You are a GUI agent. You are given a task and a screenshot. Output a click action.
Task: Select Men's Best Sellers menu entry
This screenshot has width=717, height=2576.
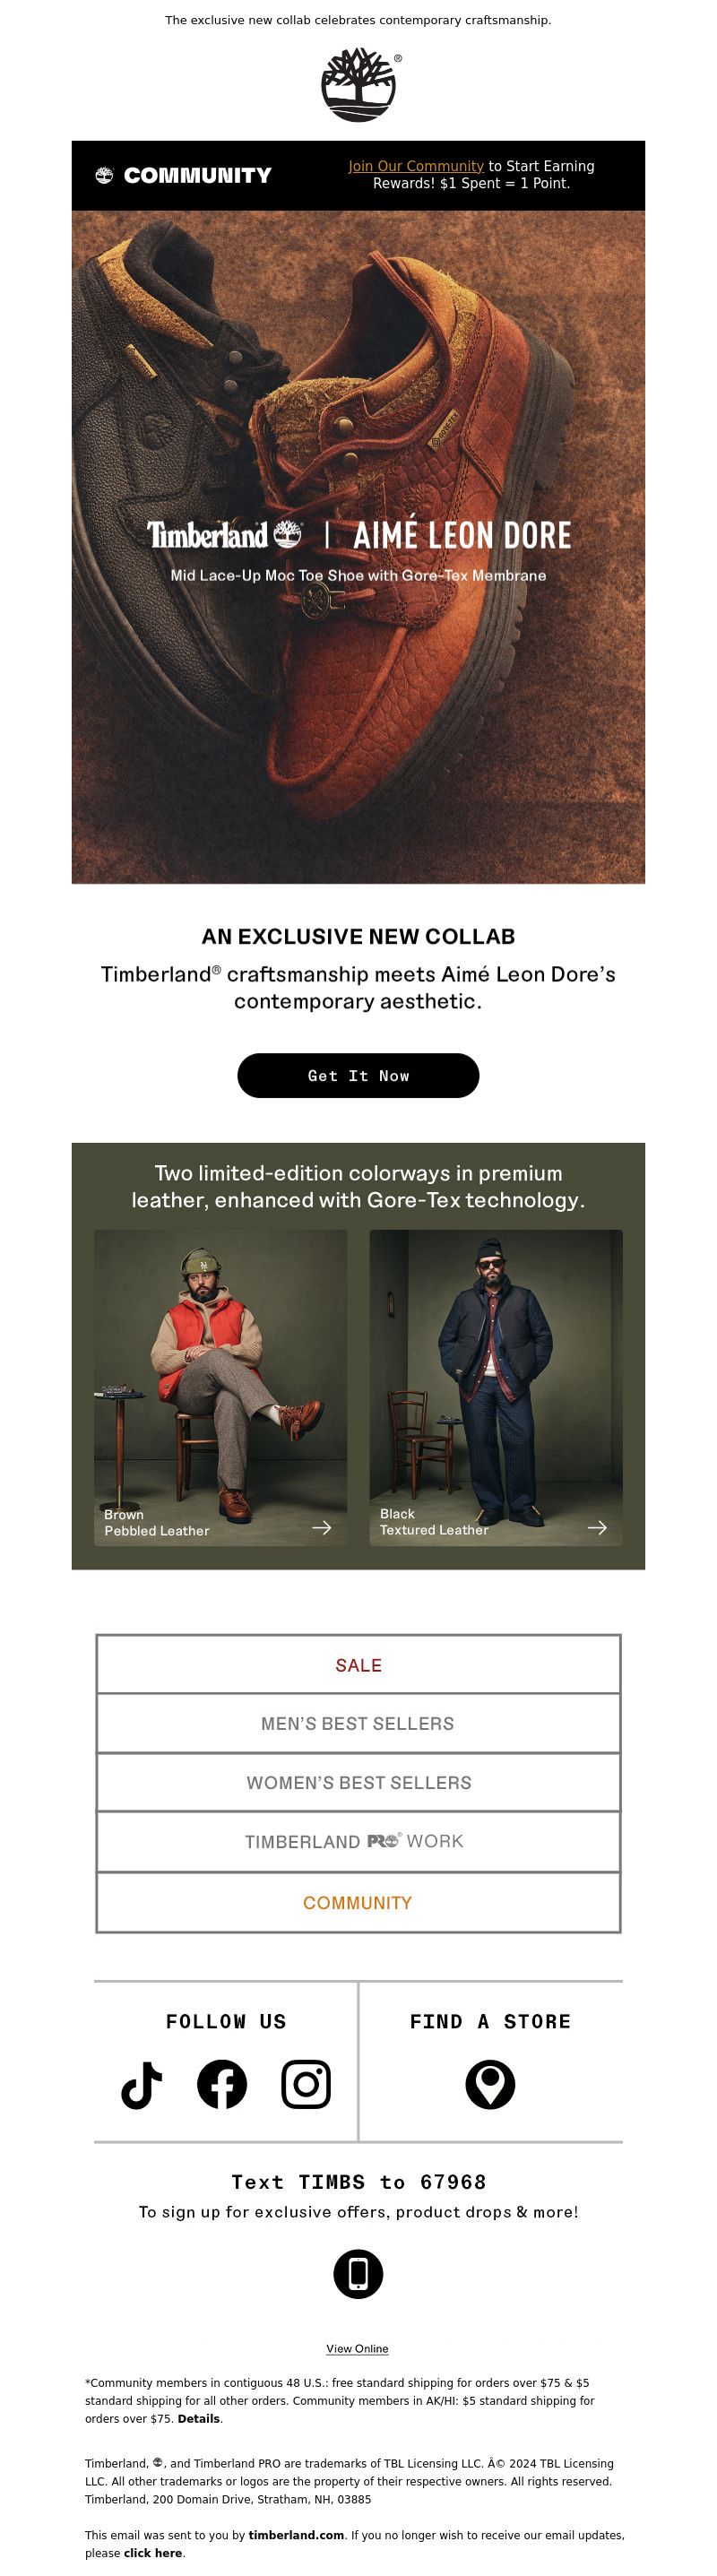pos(358,1723)
